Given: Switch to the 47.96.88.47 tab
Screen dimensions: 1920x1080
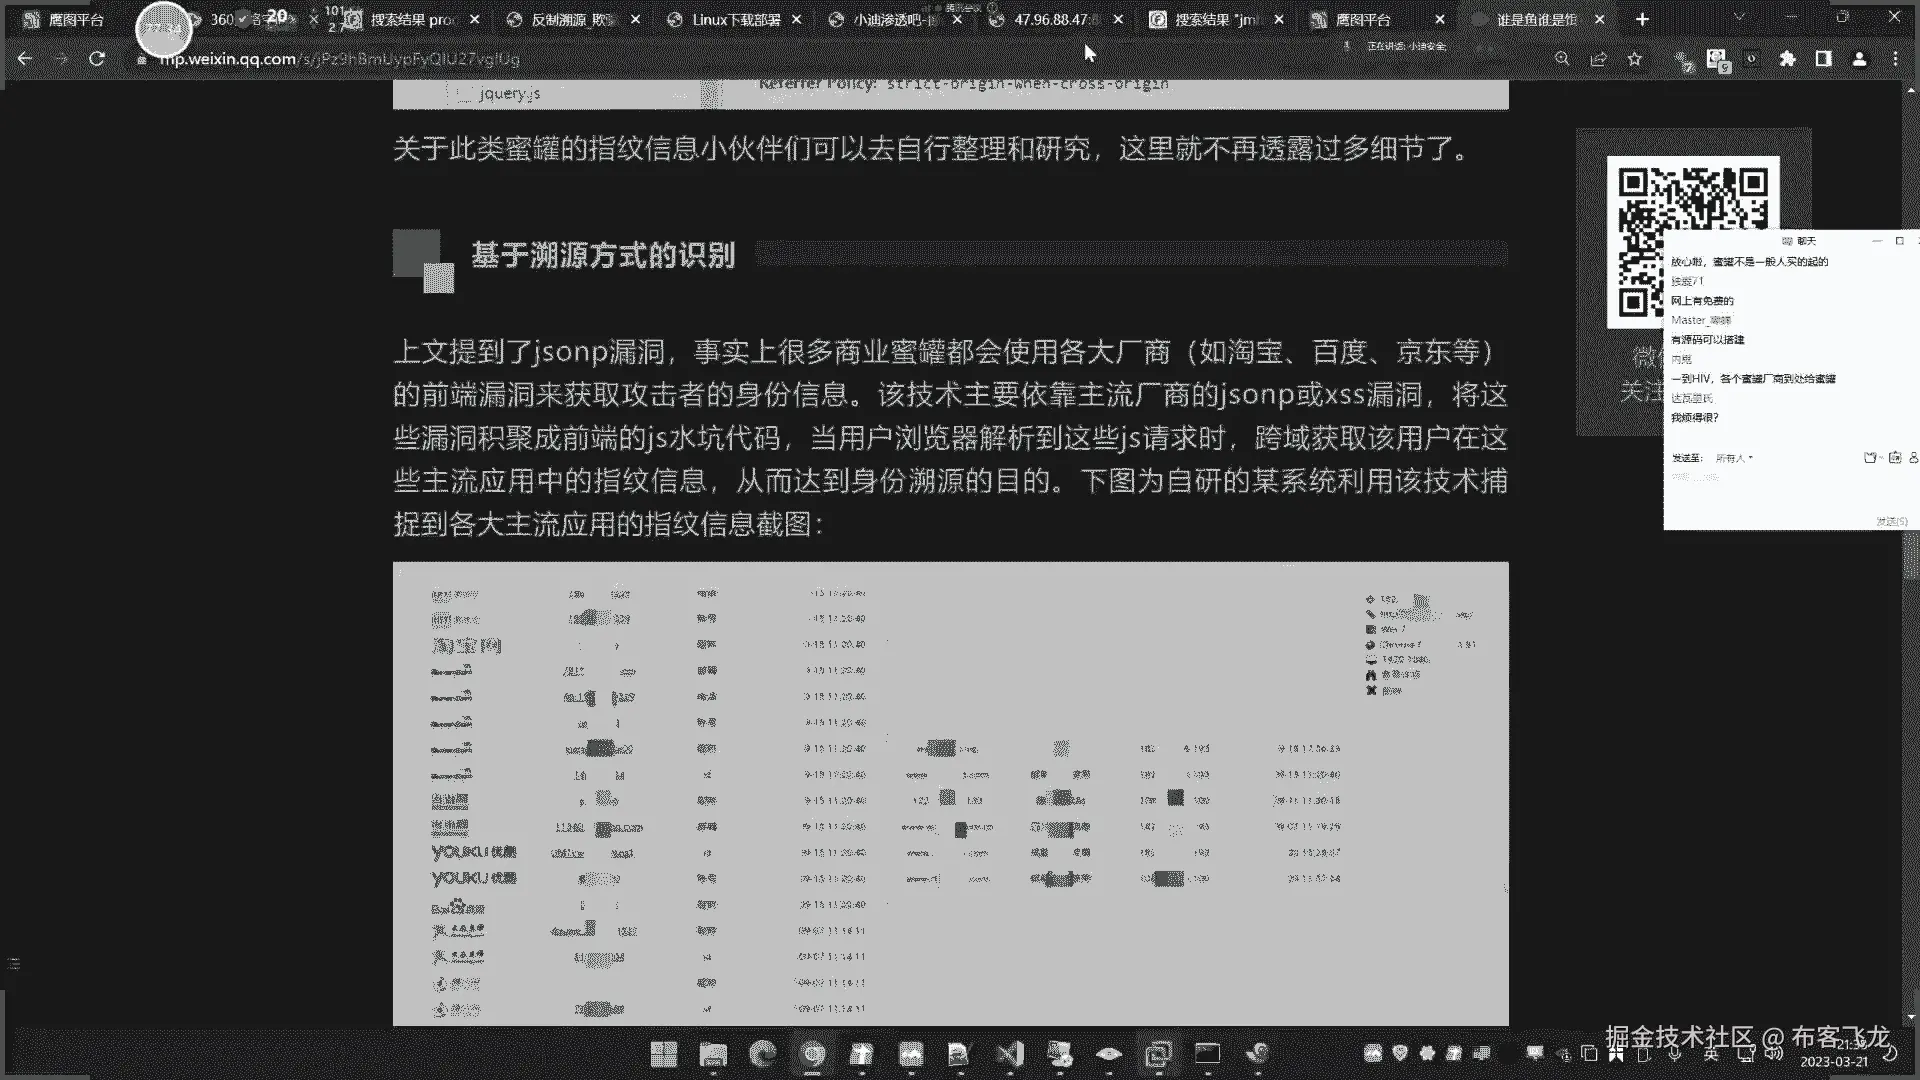Looking at the screenshot, I should [1057, 19].
